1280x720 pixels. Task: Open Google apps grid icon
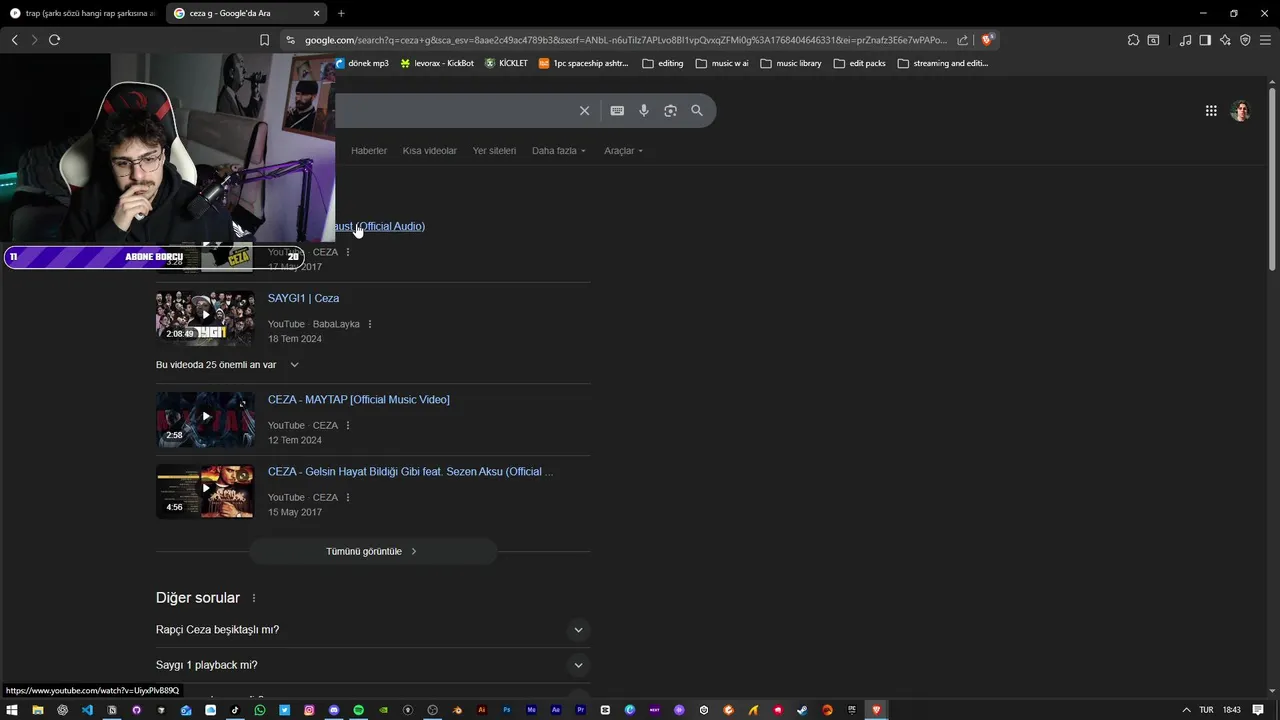pos(1211,111)
